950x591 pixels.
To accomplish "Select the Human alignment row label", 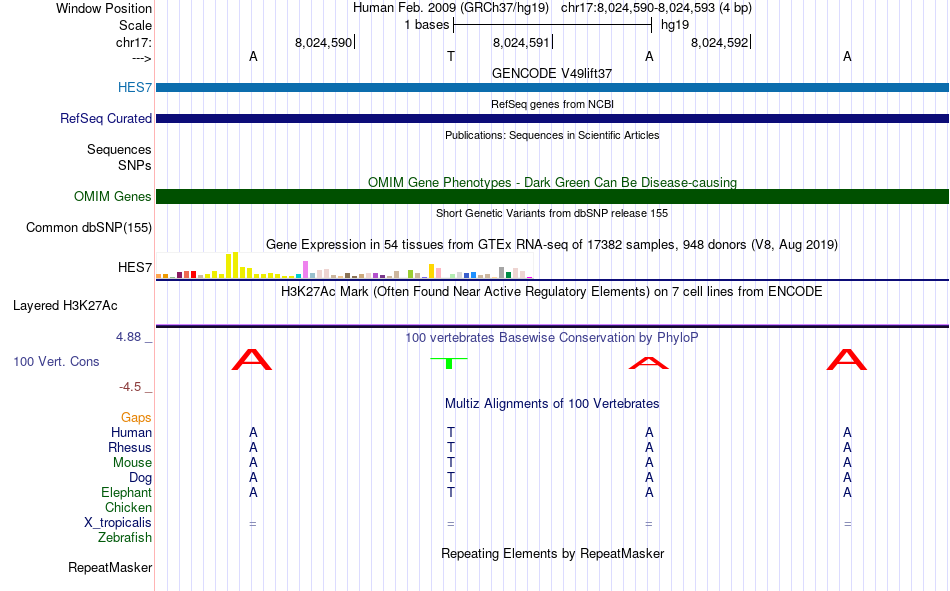I will (x=131, y=432).
